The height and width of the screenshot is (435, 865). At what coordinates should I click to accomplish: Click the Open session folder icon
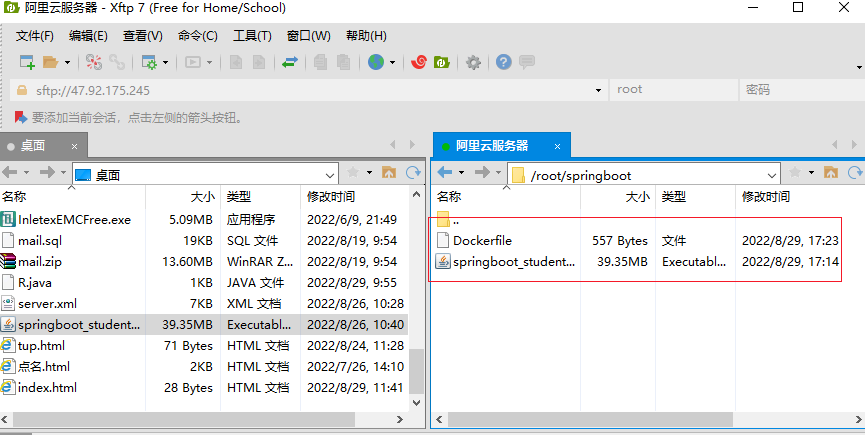(51, 62)
